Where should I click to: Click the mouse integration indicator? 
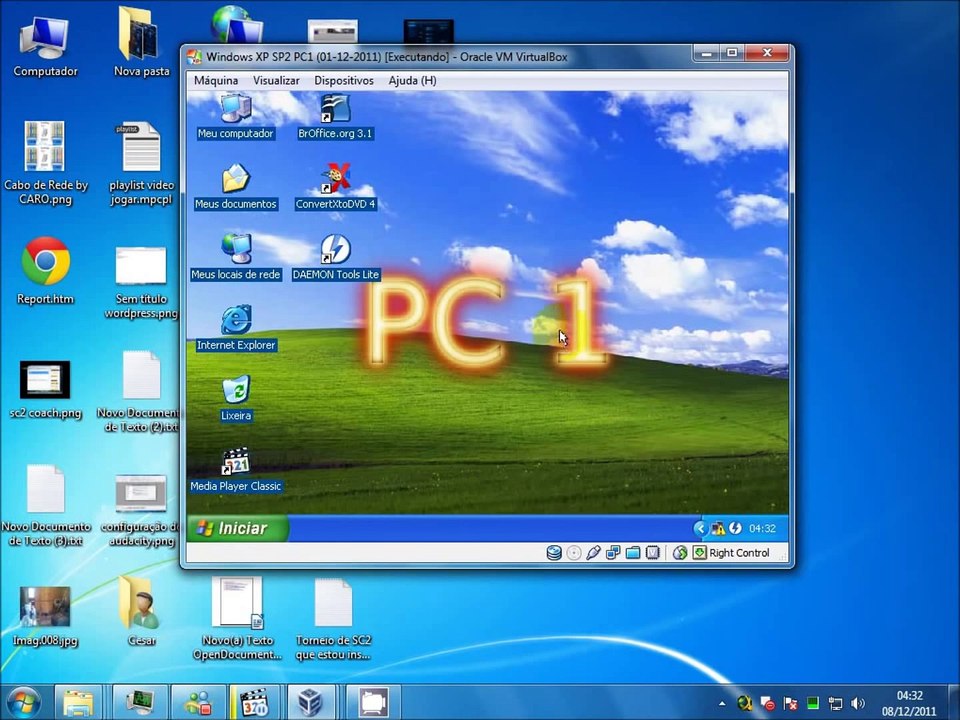point(680,553)
